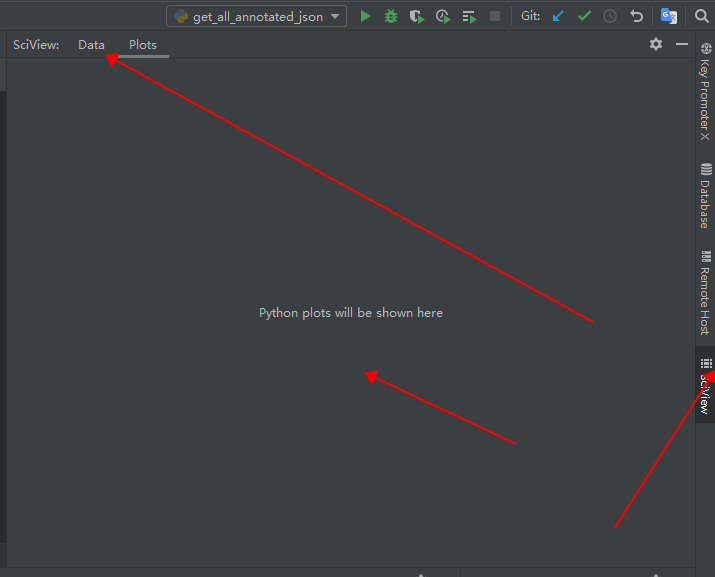Rollback changes with the undo arrow

tap(636, 16)
